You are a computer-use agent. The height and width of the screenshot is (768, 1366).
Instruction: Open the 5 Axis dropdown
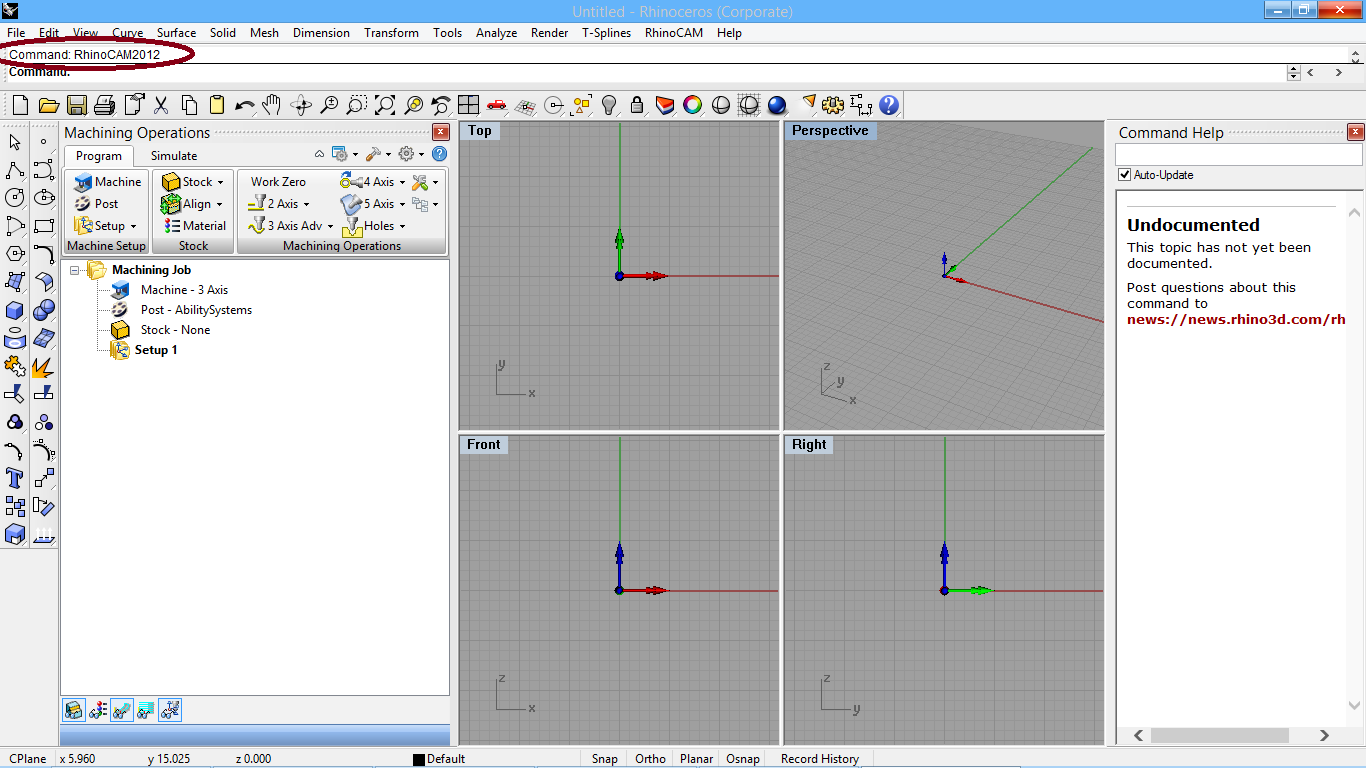point(374,204)
